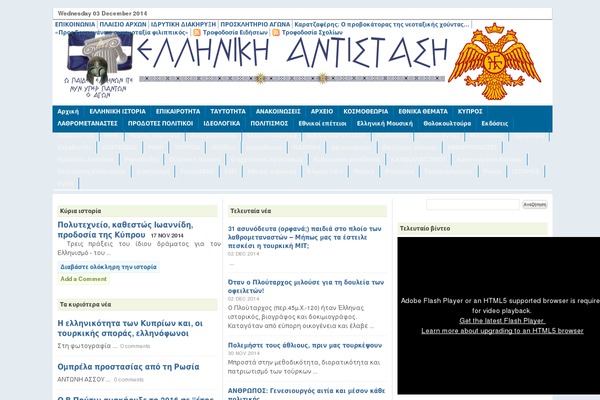The width and height of the screenshot is (600, 400).
Task: Open the article Πολυτεχνείο, καθεστώς Ιωαννίδη
Action: coord(125,230)
